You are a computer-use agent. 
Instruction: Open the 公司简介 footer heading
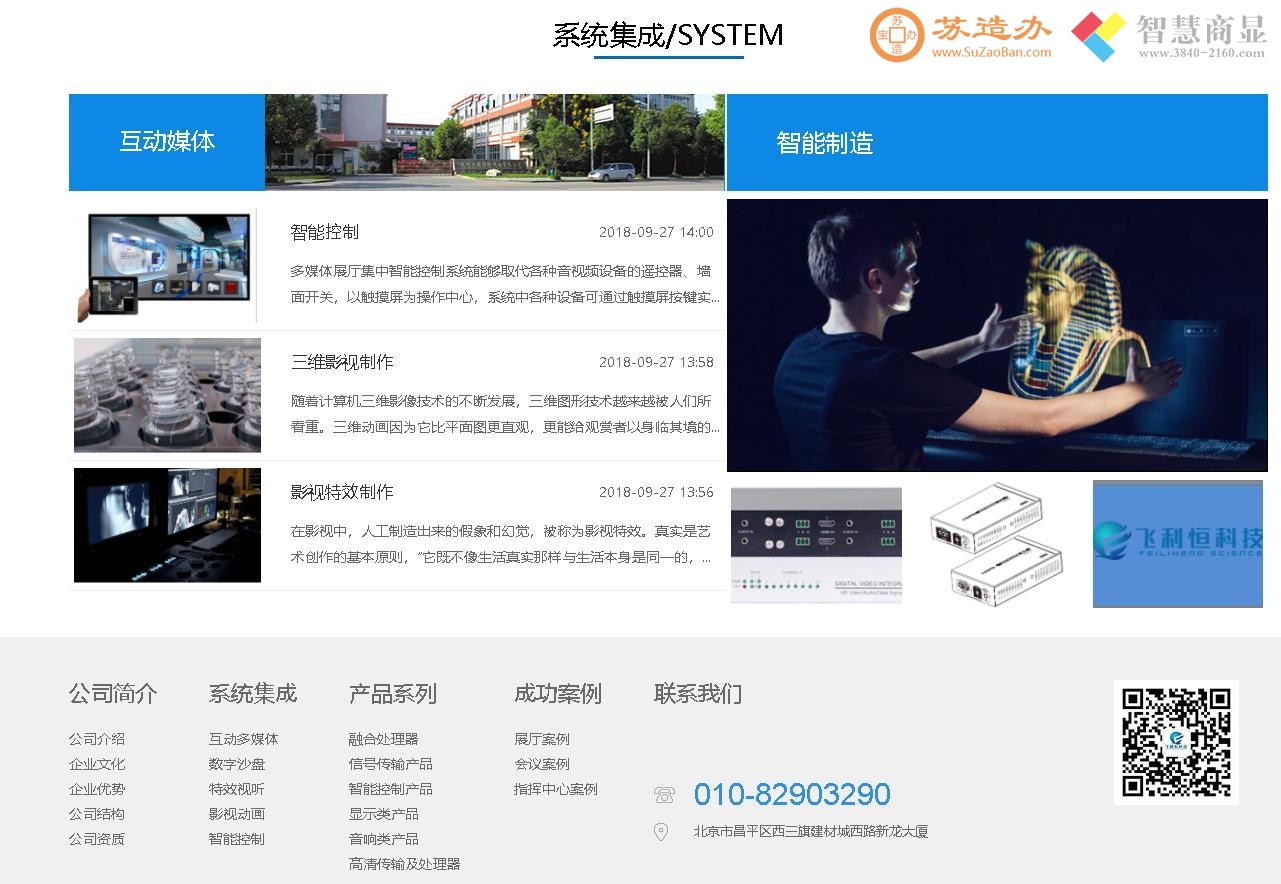pos(113,694)
